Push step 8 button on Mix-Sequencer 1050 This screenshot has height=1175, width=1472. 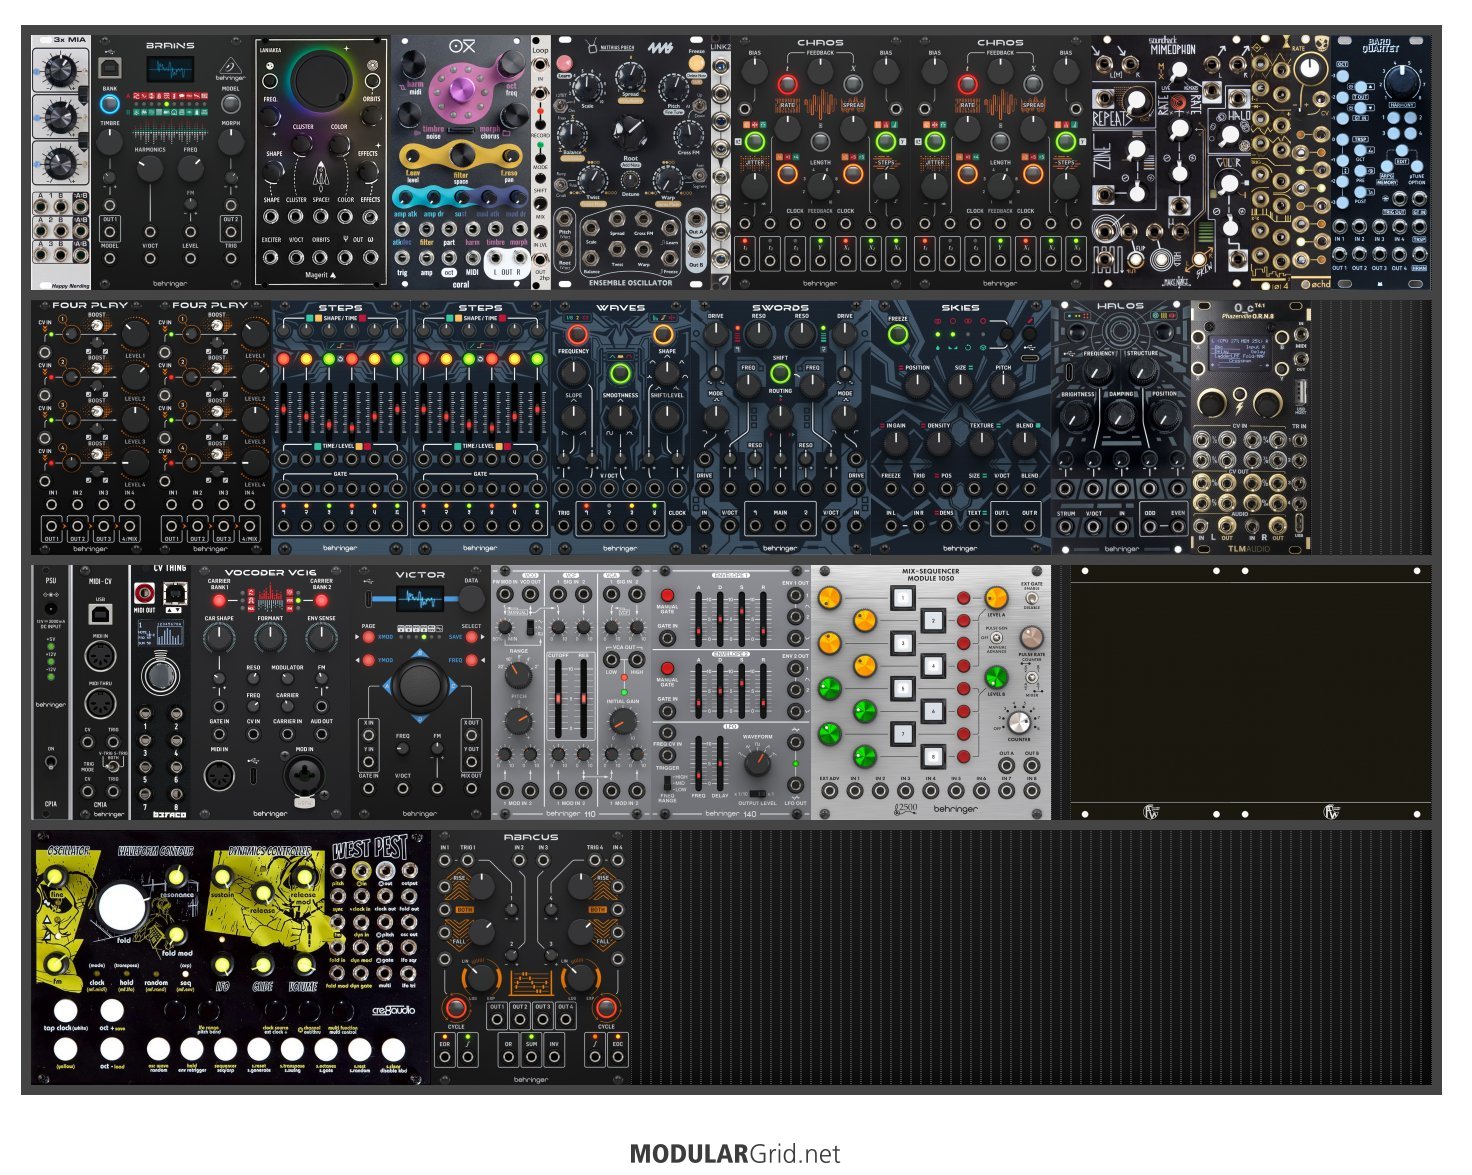pos(932,756)
